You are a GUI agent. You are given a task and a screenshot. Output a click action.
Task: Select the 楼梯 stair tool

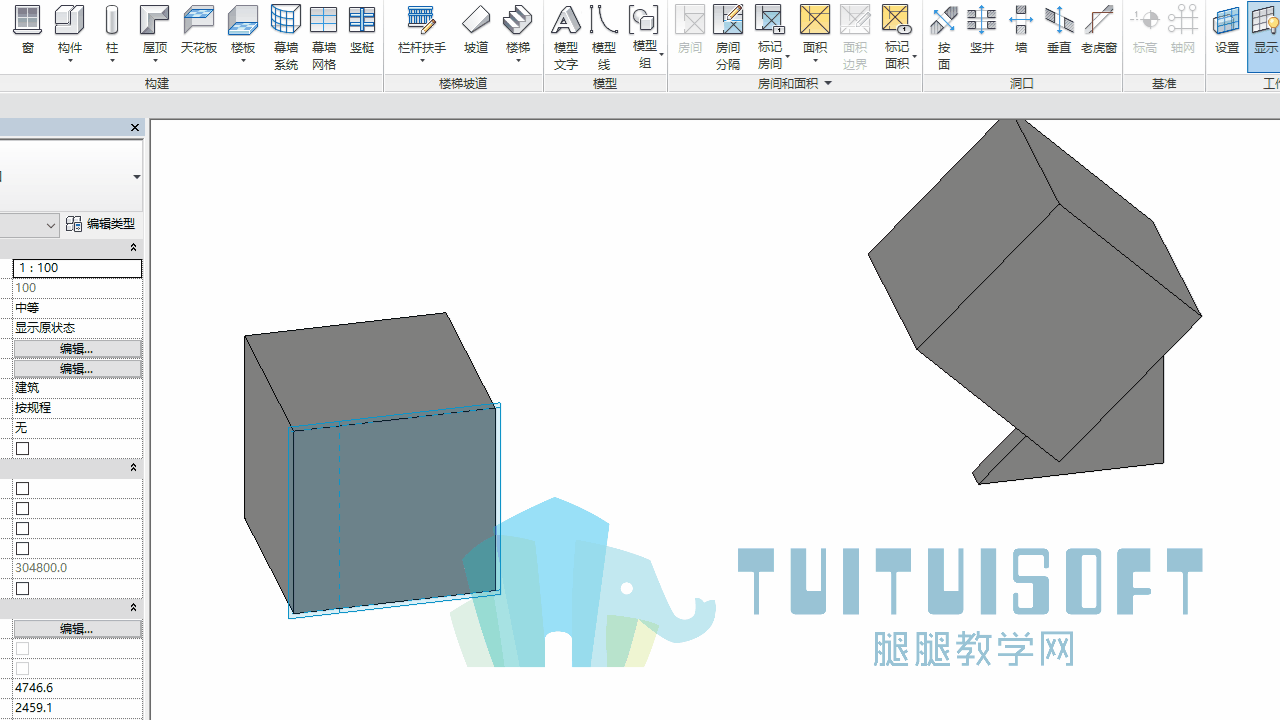(x=518, y=35)
